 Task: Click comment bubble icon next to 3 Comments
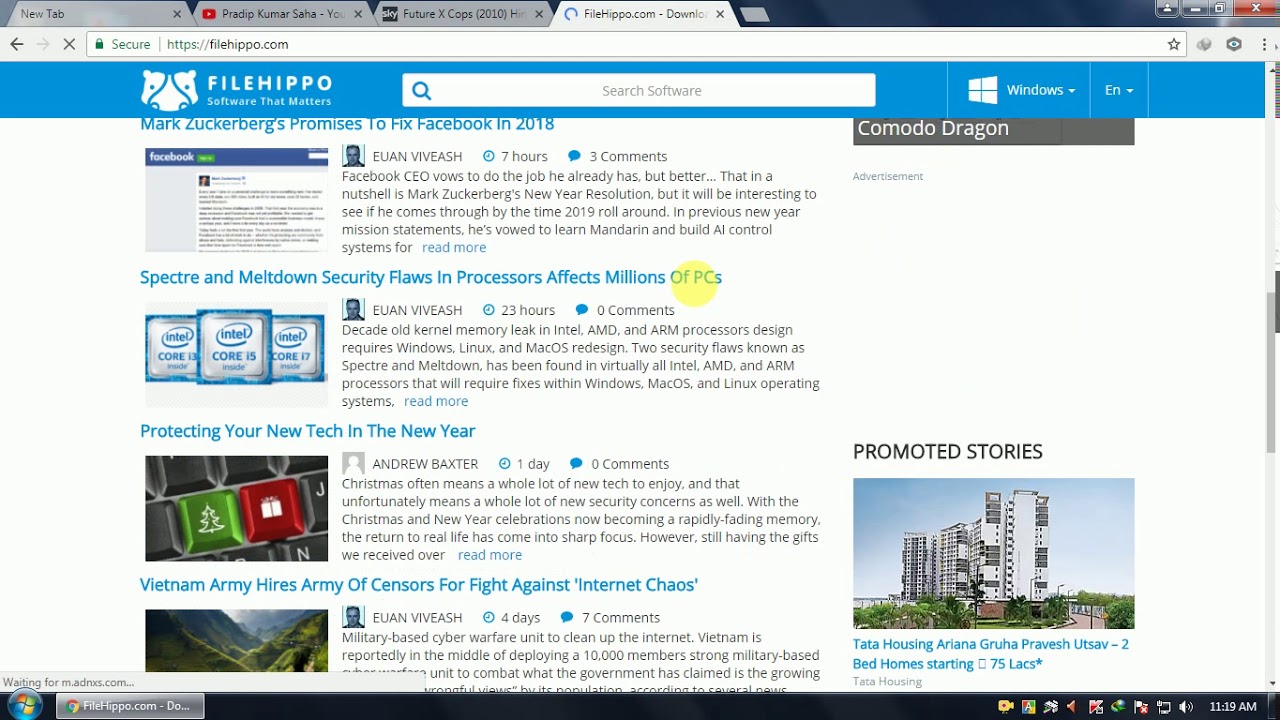click(x=574, y=156)
